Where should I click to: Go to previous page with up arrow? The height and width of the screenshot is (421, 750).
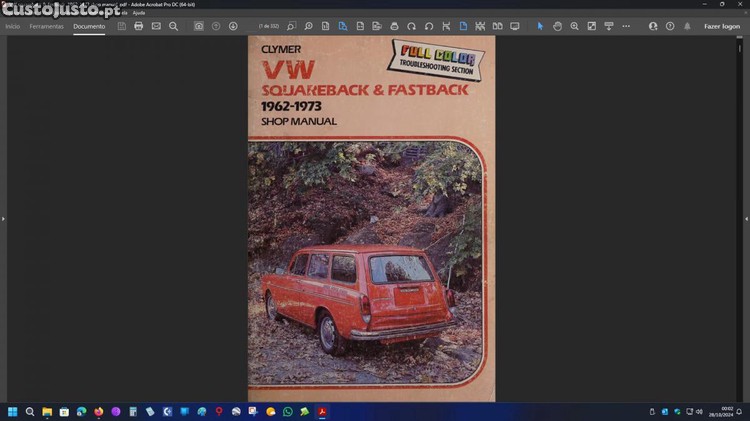pyautogui.click(x=216, y=26)
